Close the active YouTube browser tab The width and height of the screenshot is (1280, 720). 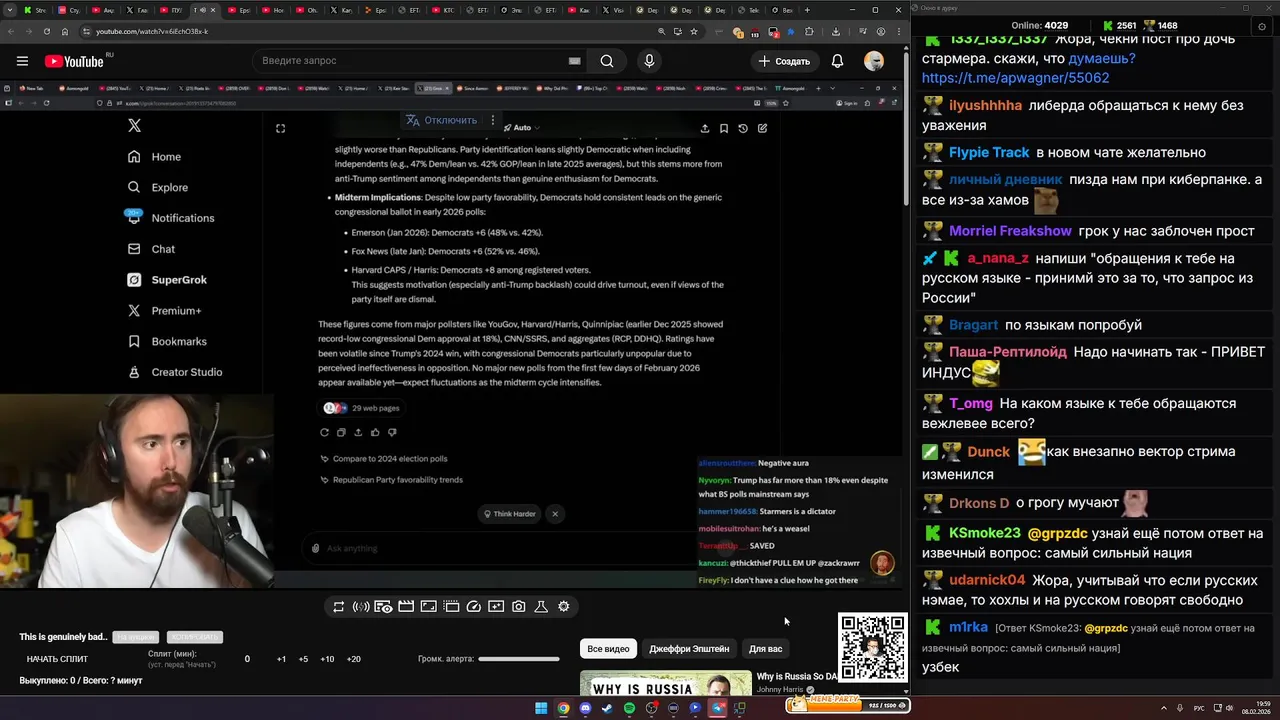(212, 10)
